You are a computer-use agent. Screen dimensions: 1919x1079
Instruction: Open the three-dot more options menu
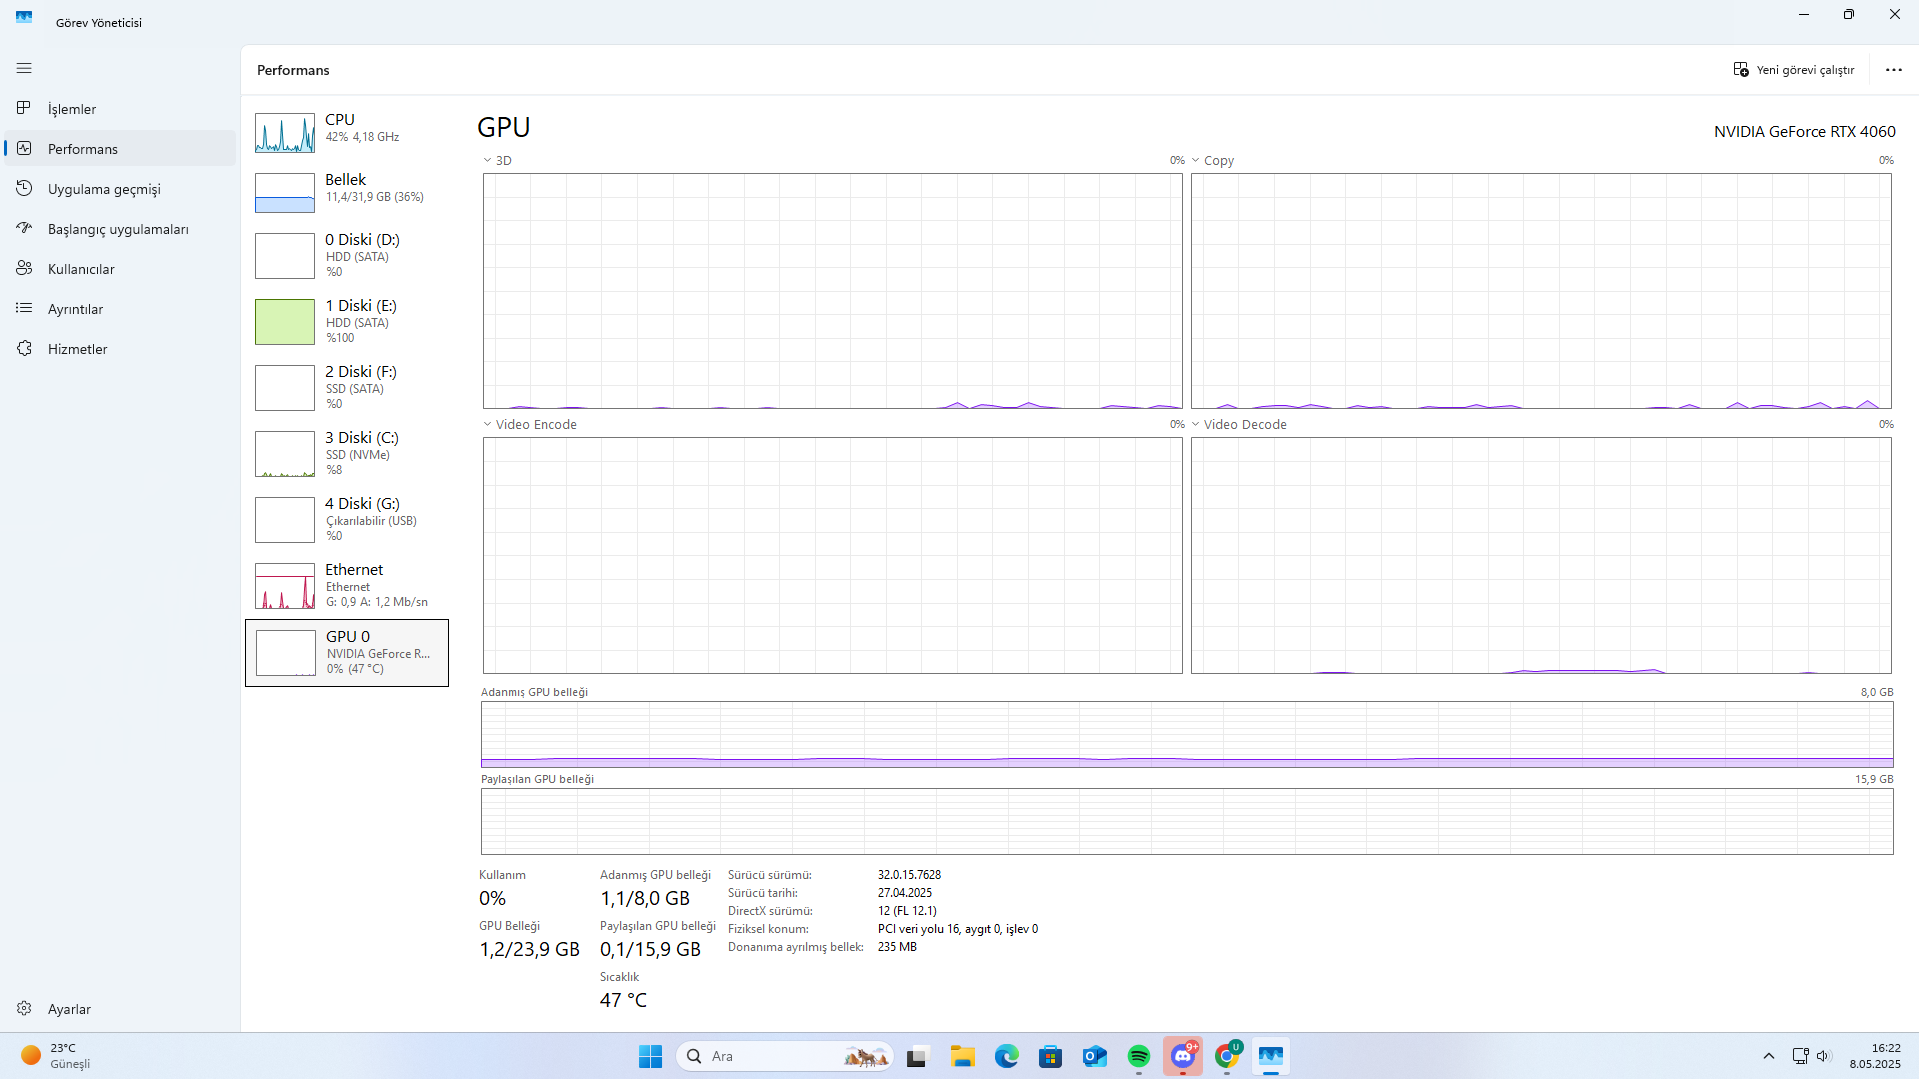(x=1893, y=70)
